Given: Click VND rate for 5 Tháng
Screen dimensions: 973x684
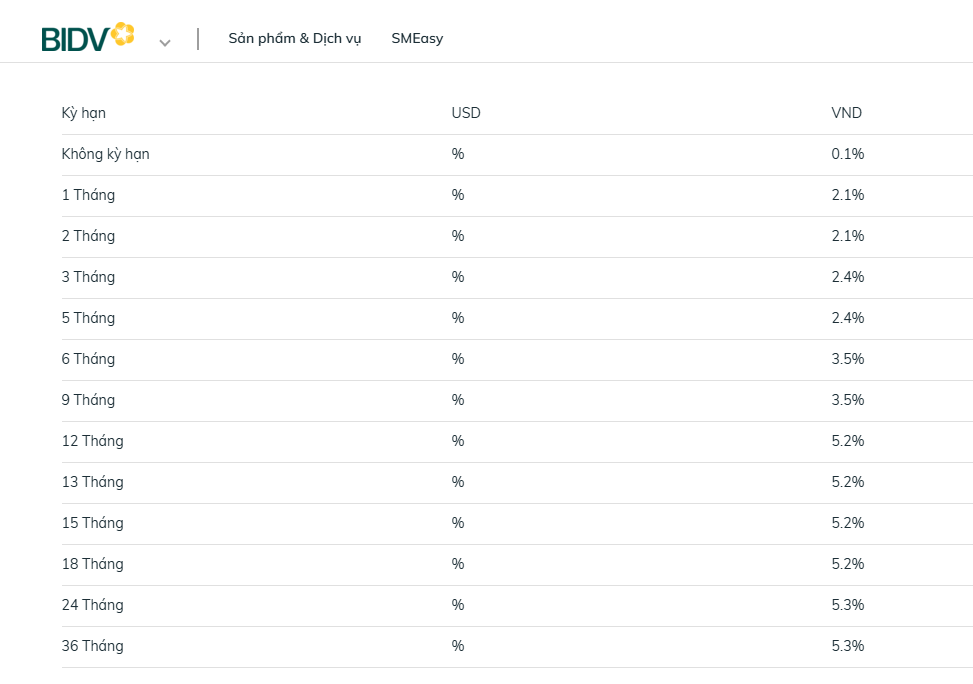Looking at the screenshot, I should [847, 318].
